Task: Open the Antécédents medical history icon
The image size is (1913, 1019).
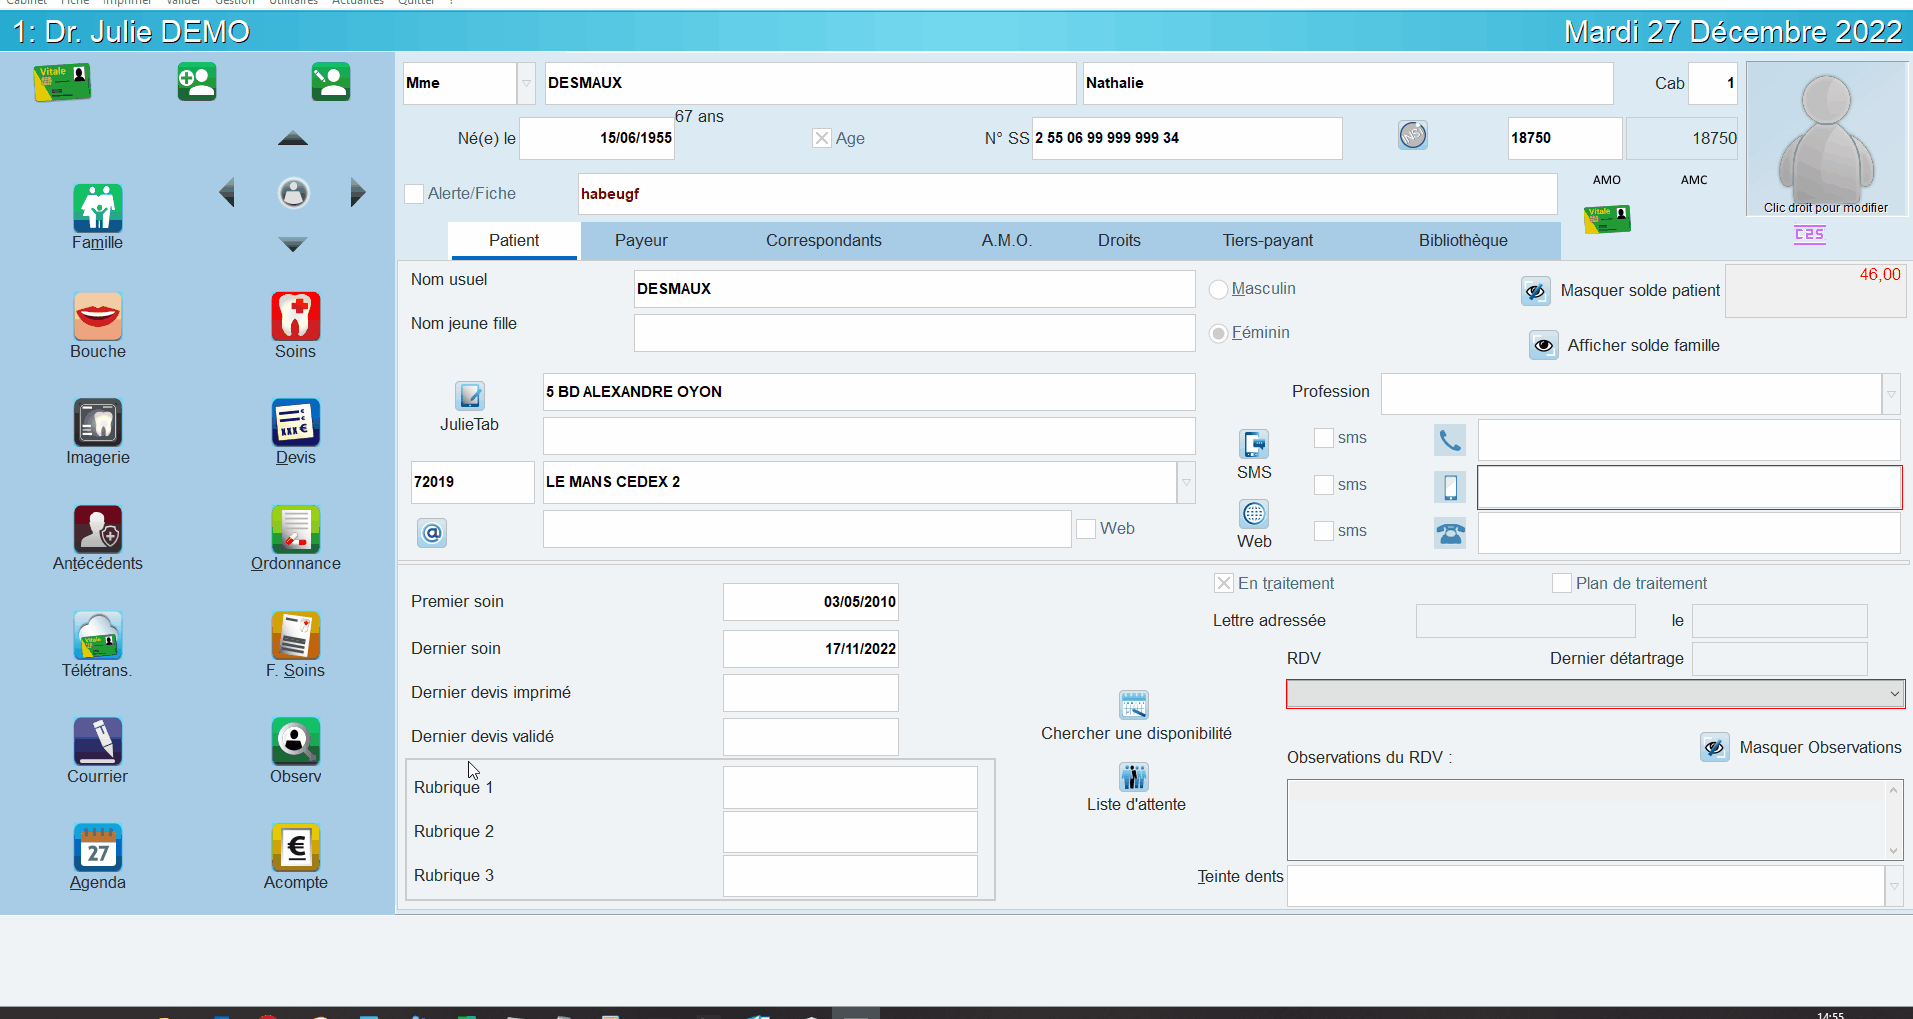Action: coord(97,528)
